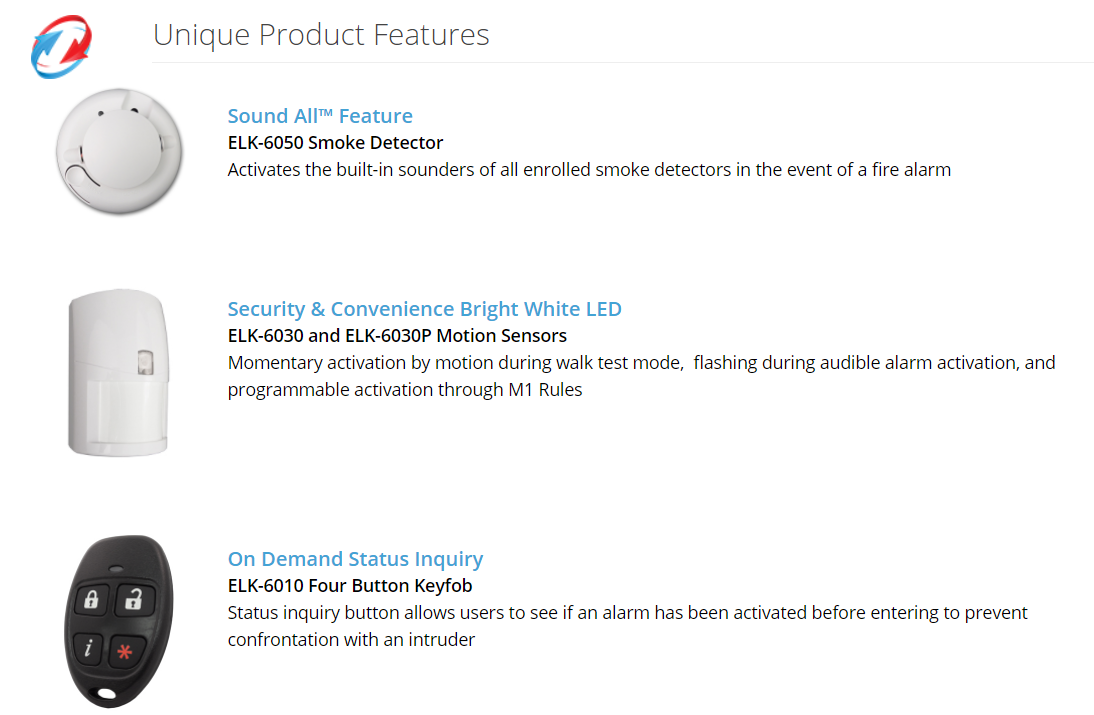This screenshot has height=715, width=1094.
Task: Click the smoke detector product image
Action: [119, 151]
